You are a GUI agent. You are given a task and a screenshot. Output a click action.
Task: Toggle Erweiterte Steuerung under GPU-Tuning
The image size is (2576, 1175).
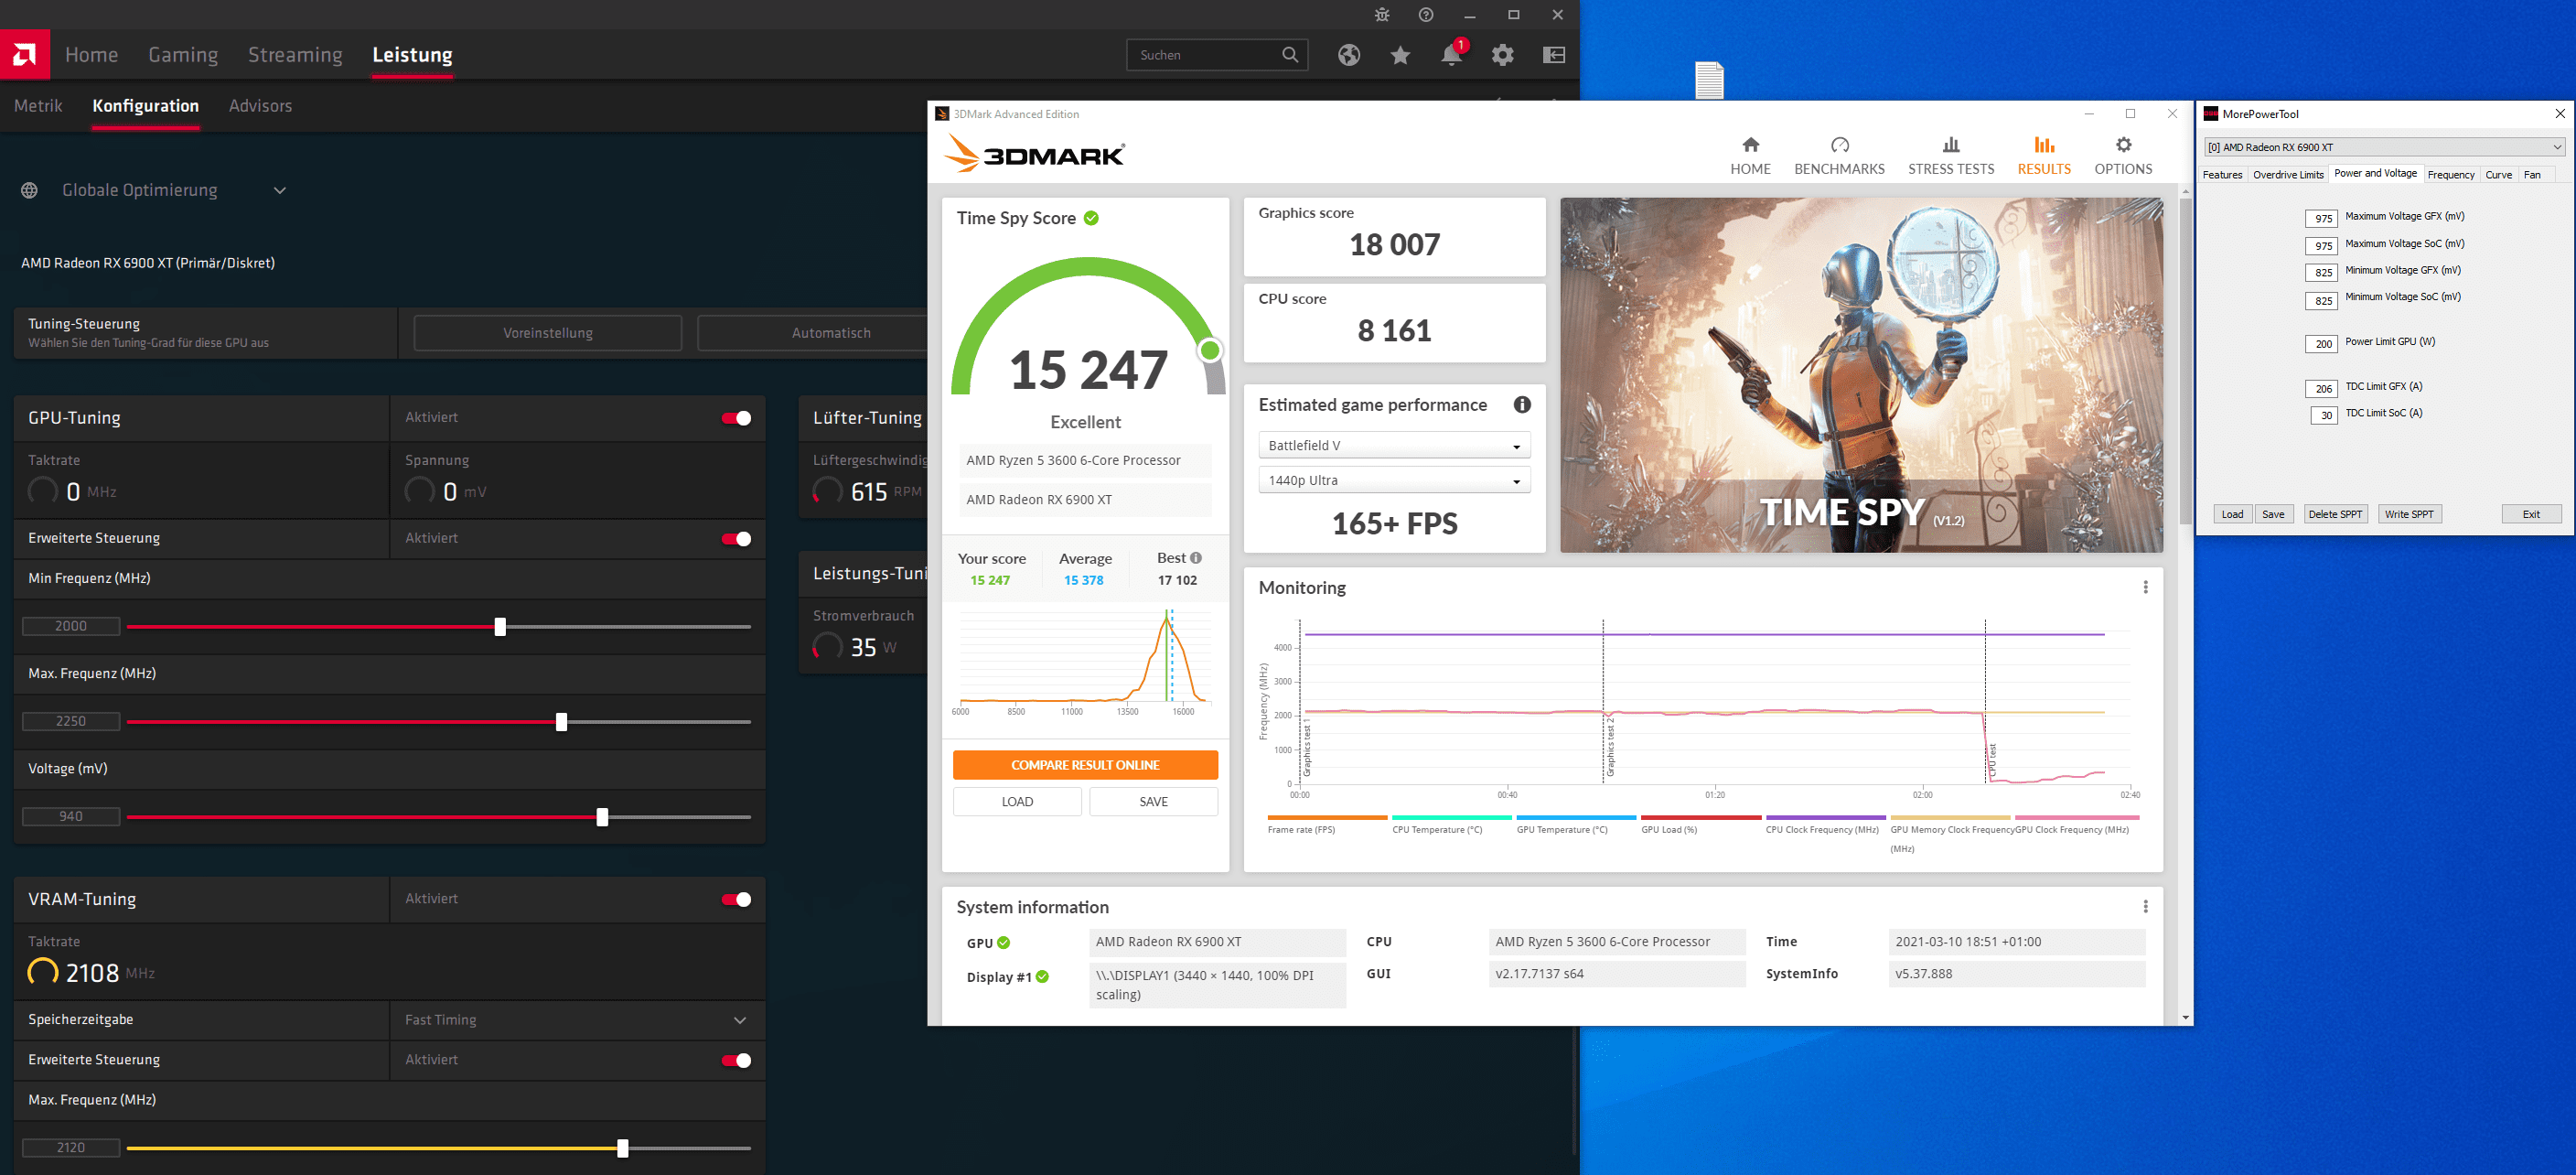(x=737, y=539)
